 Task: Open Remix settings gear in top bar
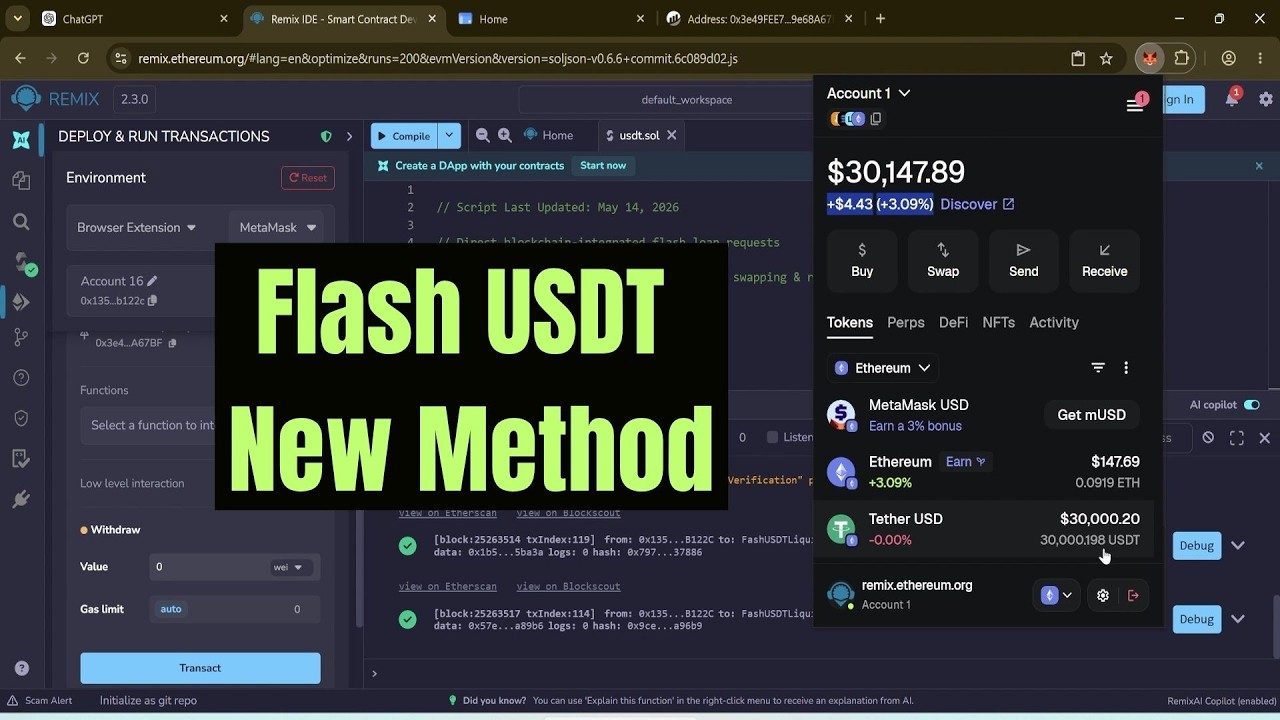pos(1266,99)
